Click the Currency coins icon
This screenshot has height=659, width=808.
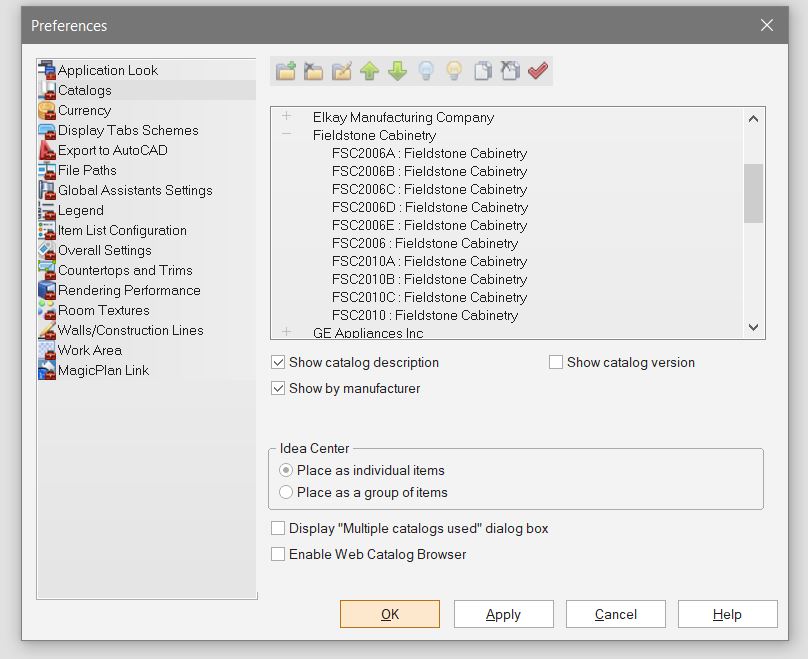[x=47, y=110]
